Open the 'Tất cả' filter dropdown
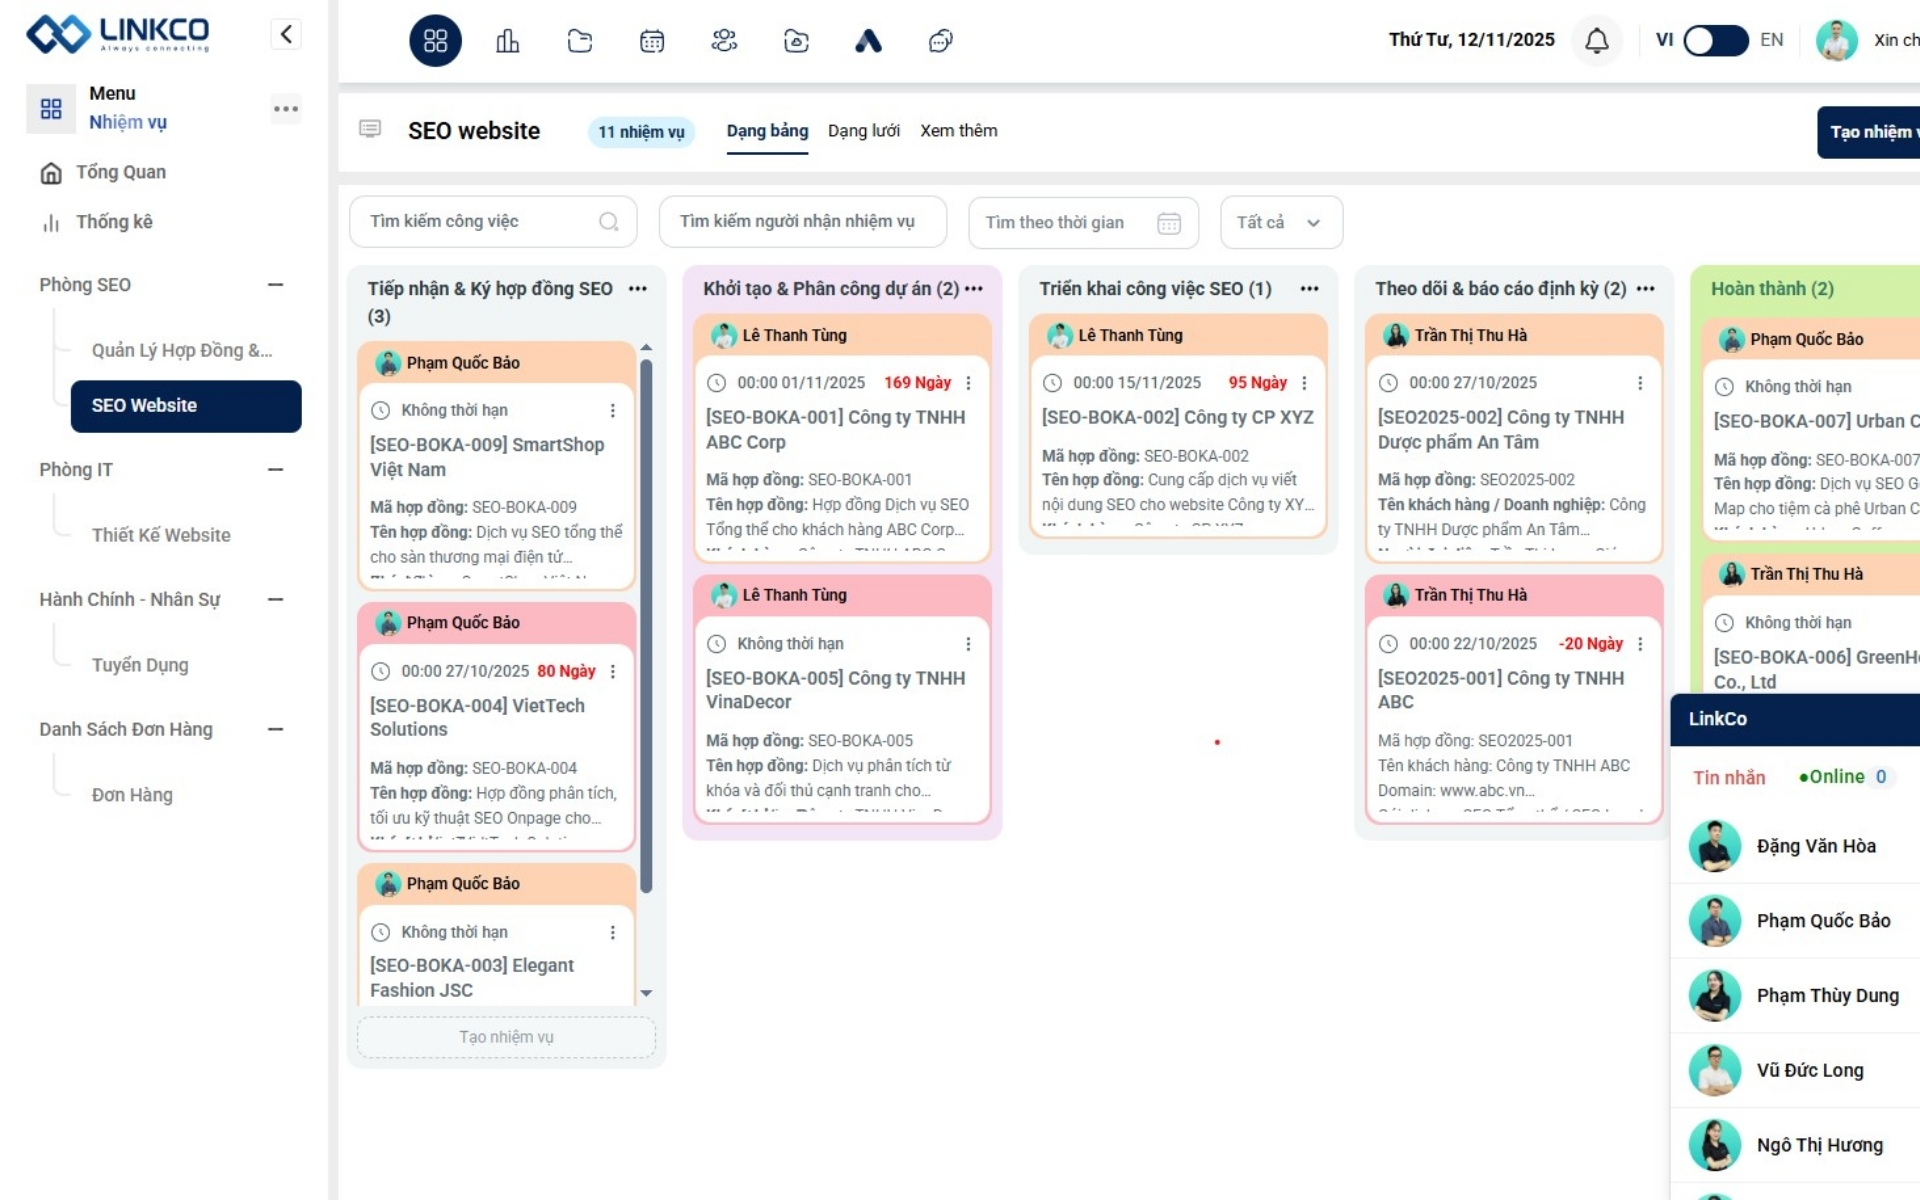The width and height of the screenshot is (1920, 1200). (x=1281, y=222)
